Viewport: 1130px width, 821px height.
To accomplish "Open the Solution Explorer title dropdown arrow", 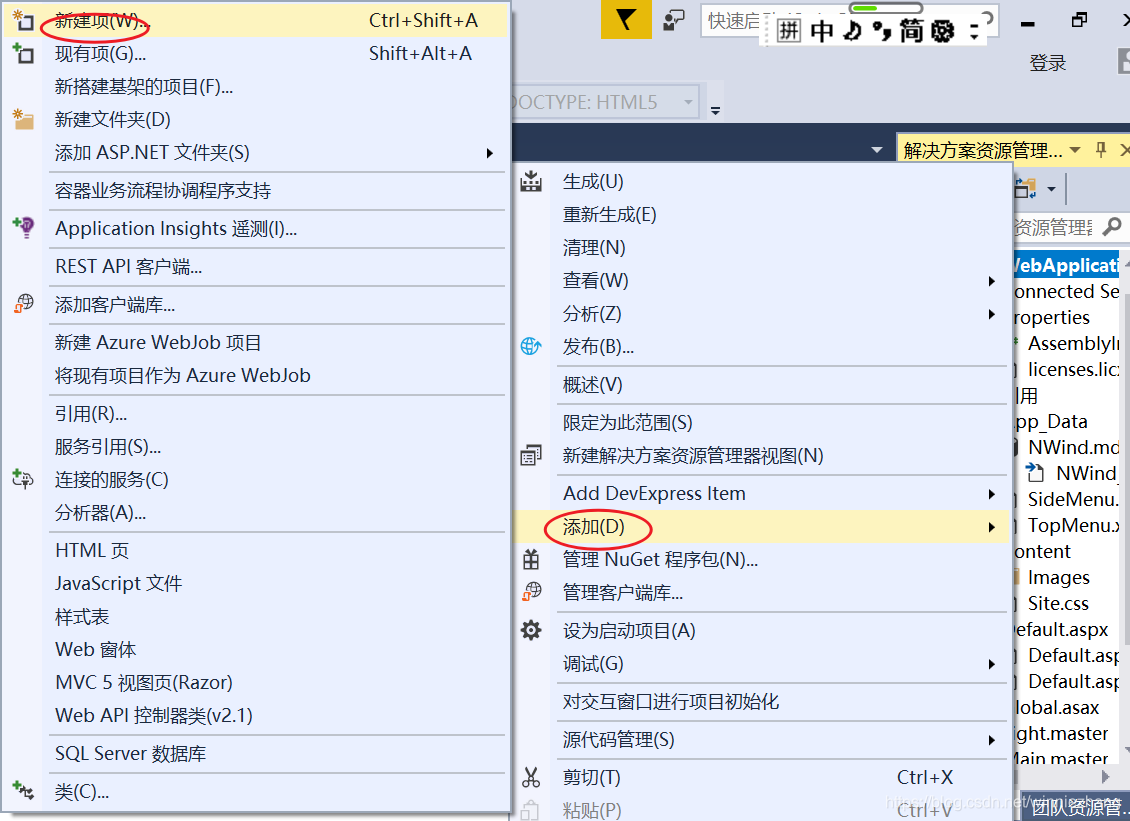I will tap(1075, 150).
